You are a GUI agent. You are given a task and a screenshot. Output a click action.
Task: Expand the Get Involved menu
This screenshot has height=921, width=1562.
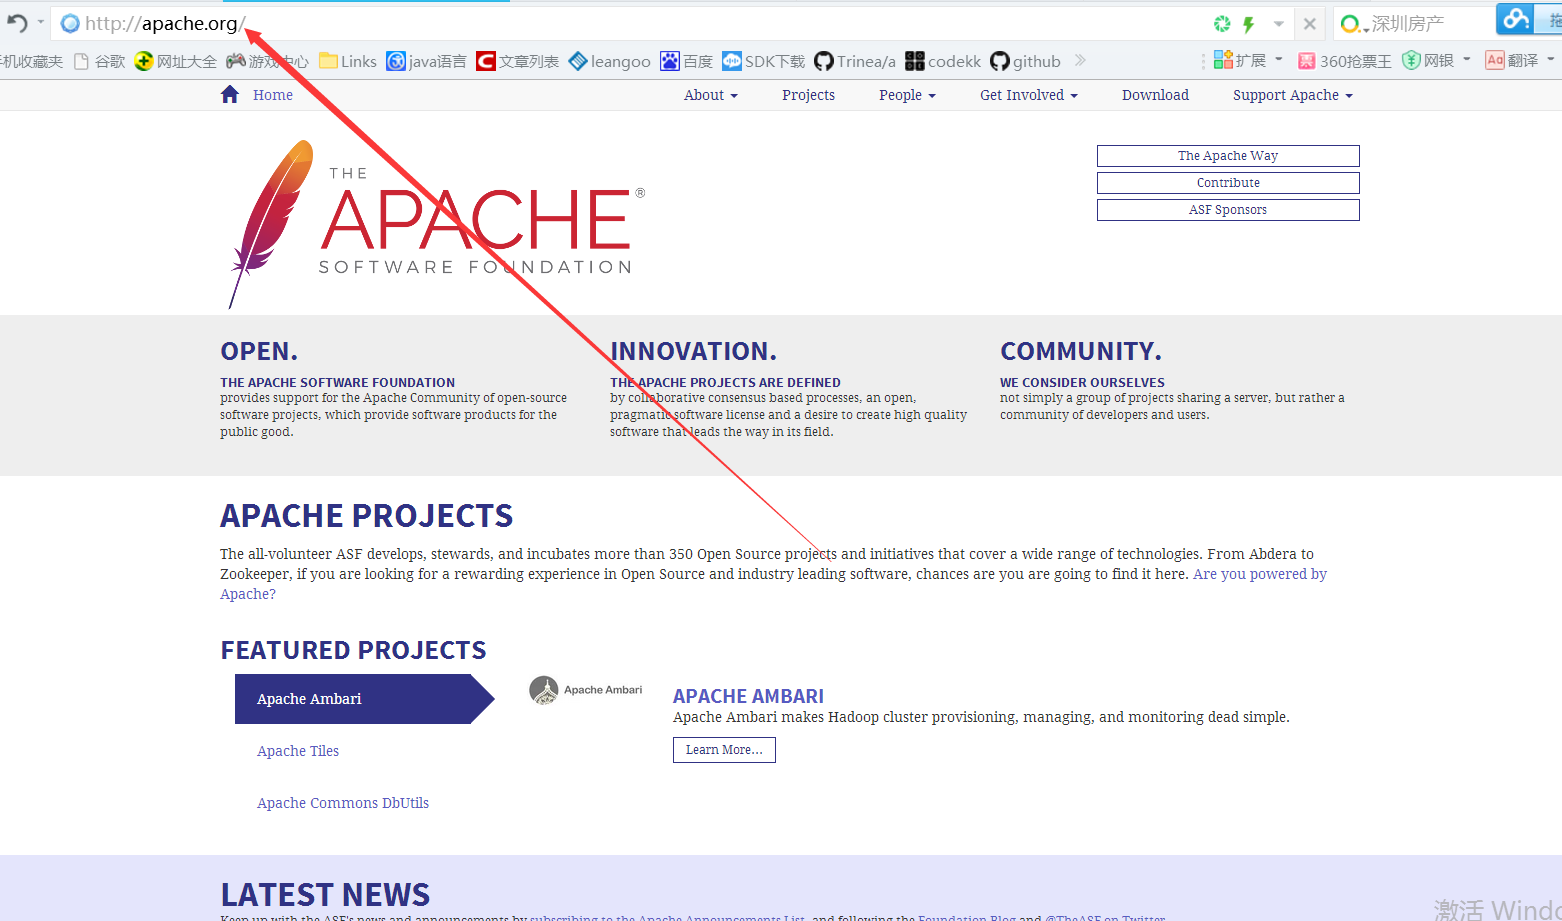[x=1029, y=95]
